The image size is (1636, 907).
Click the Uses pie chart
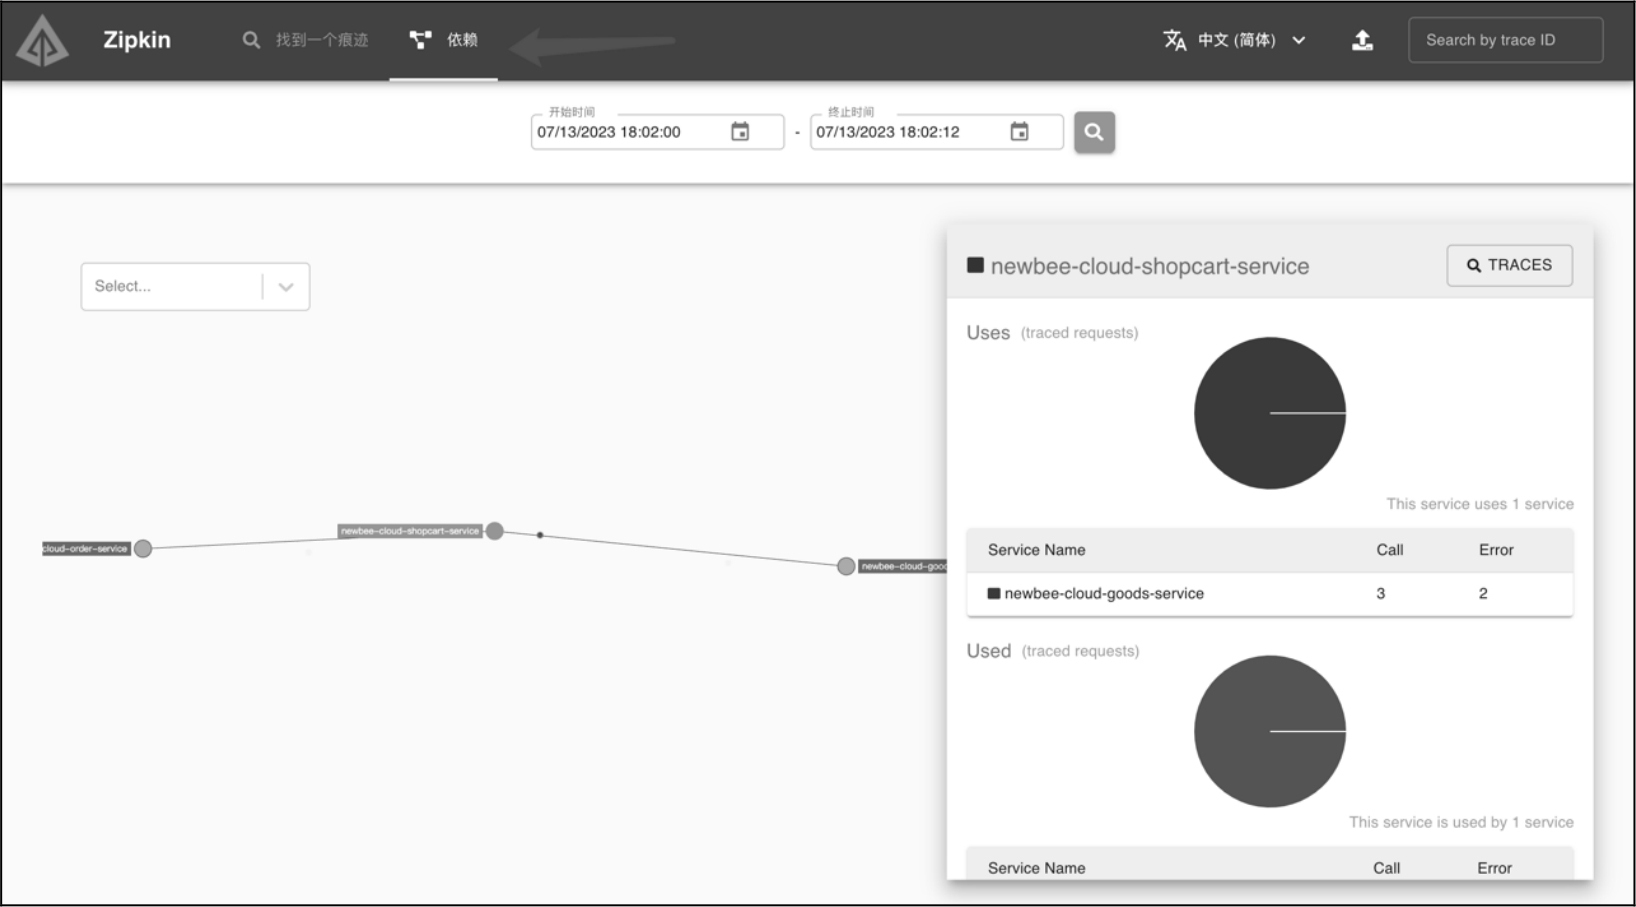point(1270,413)
